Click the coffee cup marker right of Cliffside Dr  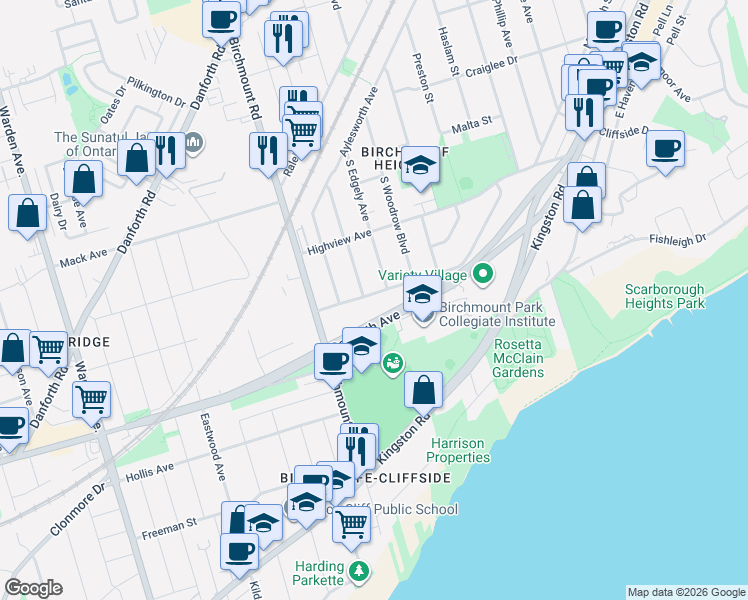(665, 150)
